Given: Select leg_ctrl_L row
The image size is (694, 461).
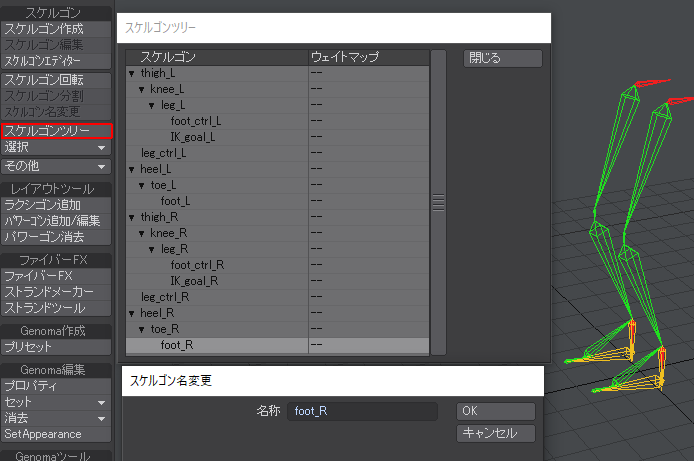Looking at the screenshot, I should (278, 153).
